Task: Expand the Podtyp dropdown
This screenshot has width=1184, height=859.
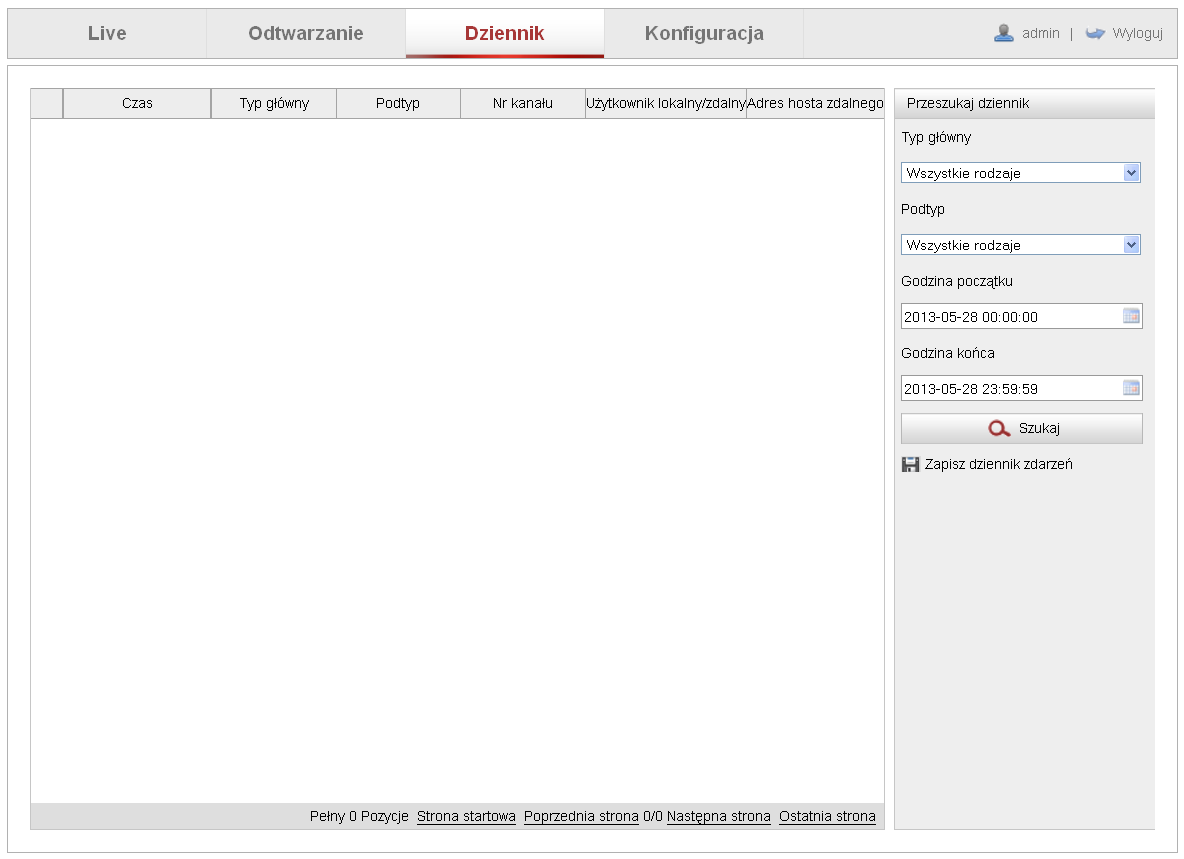Action: tap(1020, 245)
